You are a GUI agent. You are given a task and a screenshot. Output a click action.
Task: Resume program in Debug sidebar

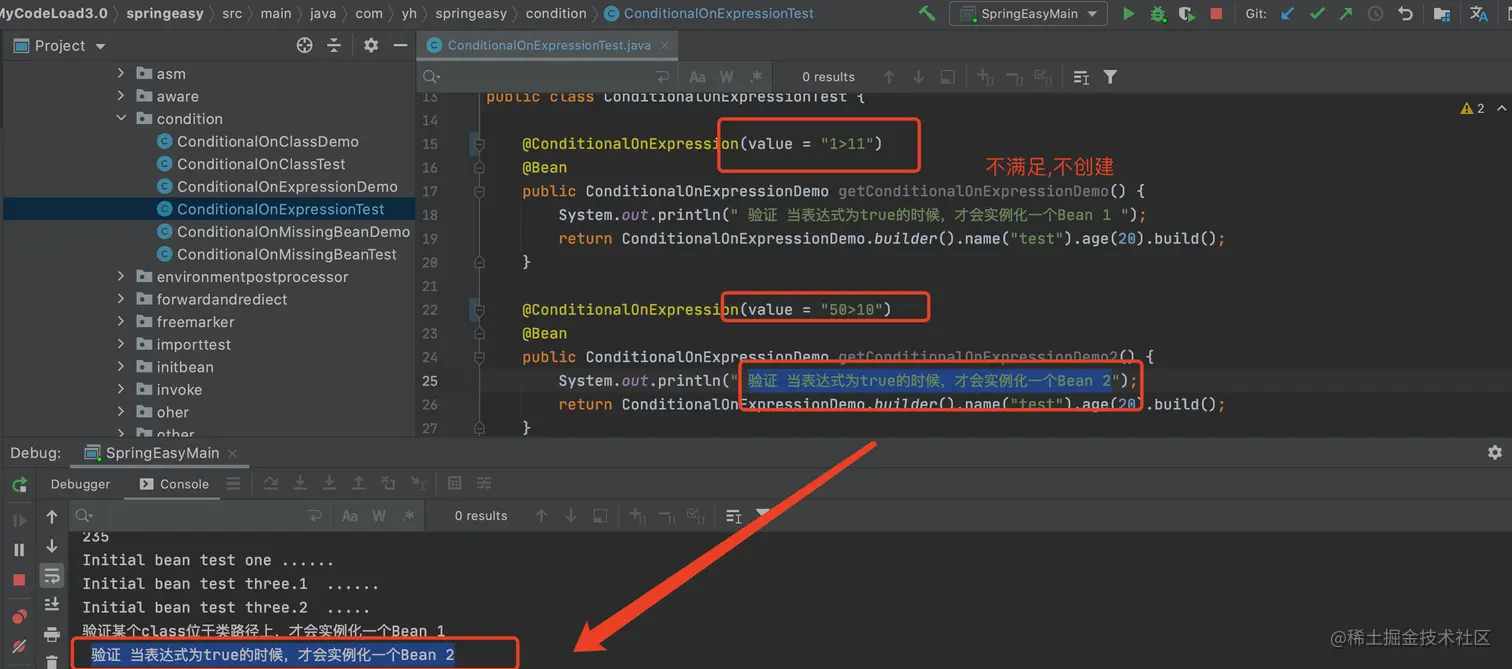tap(19, 520)
